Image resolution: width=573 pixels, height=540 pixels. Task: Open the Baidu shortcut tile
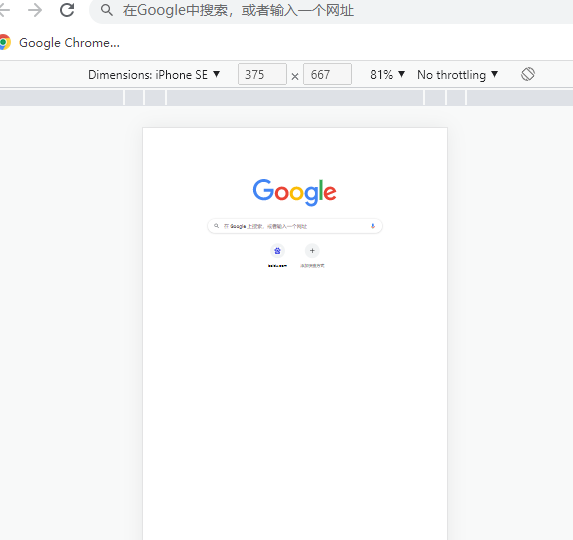tap(277, 255)
